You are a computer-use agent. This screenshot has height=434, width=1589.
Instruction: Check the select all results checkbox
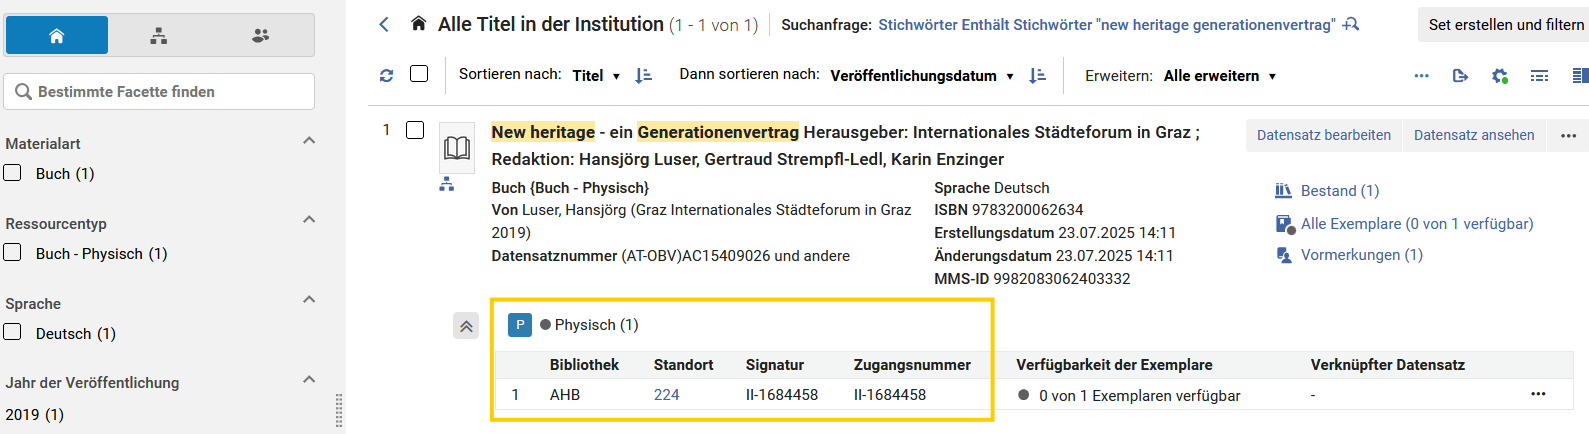419,74
